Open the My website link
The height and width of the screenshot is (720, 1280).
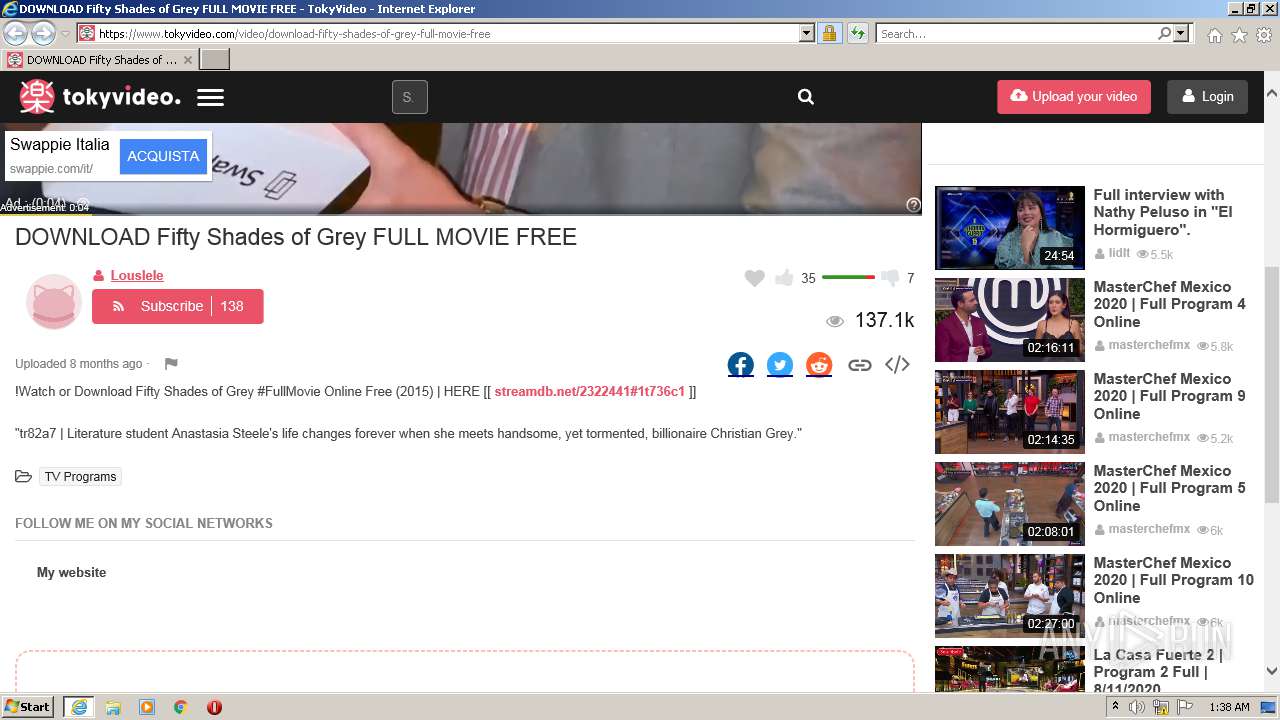pos(71,573)
